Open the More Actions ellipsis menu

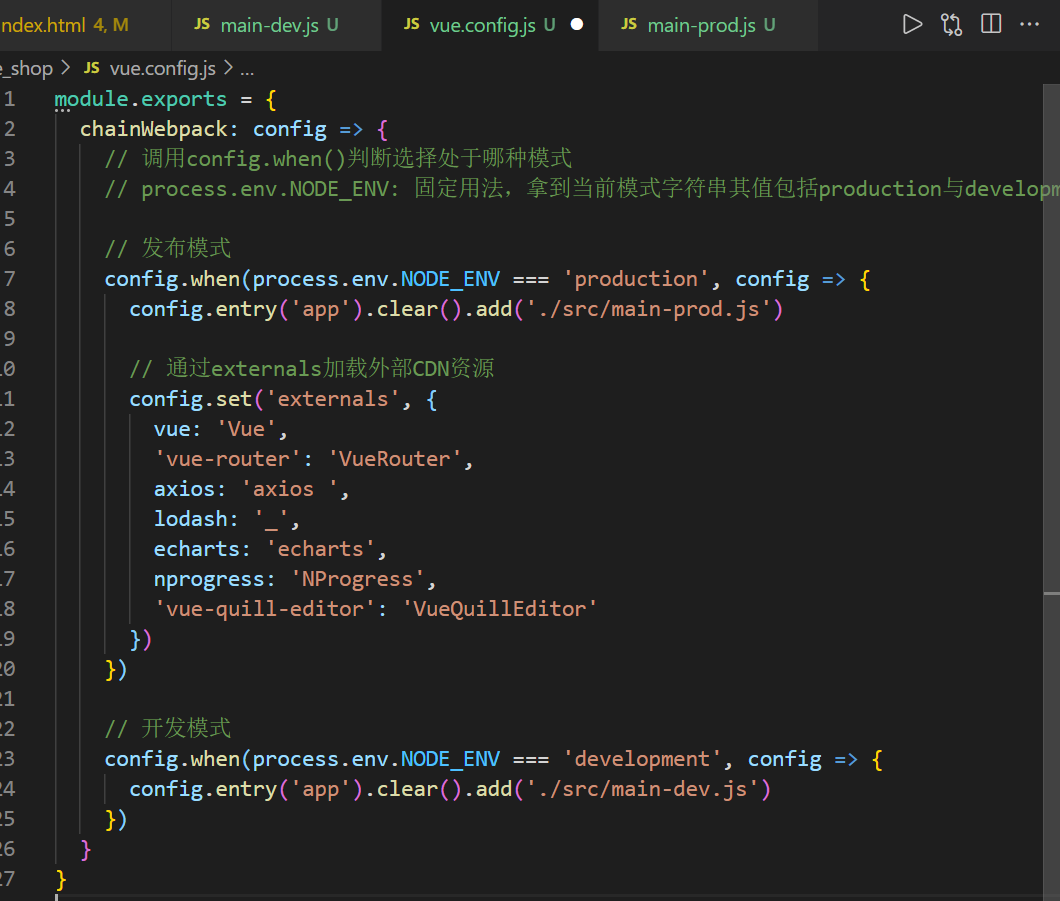pyautogui.click(x=1030, y=25)
